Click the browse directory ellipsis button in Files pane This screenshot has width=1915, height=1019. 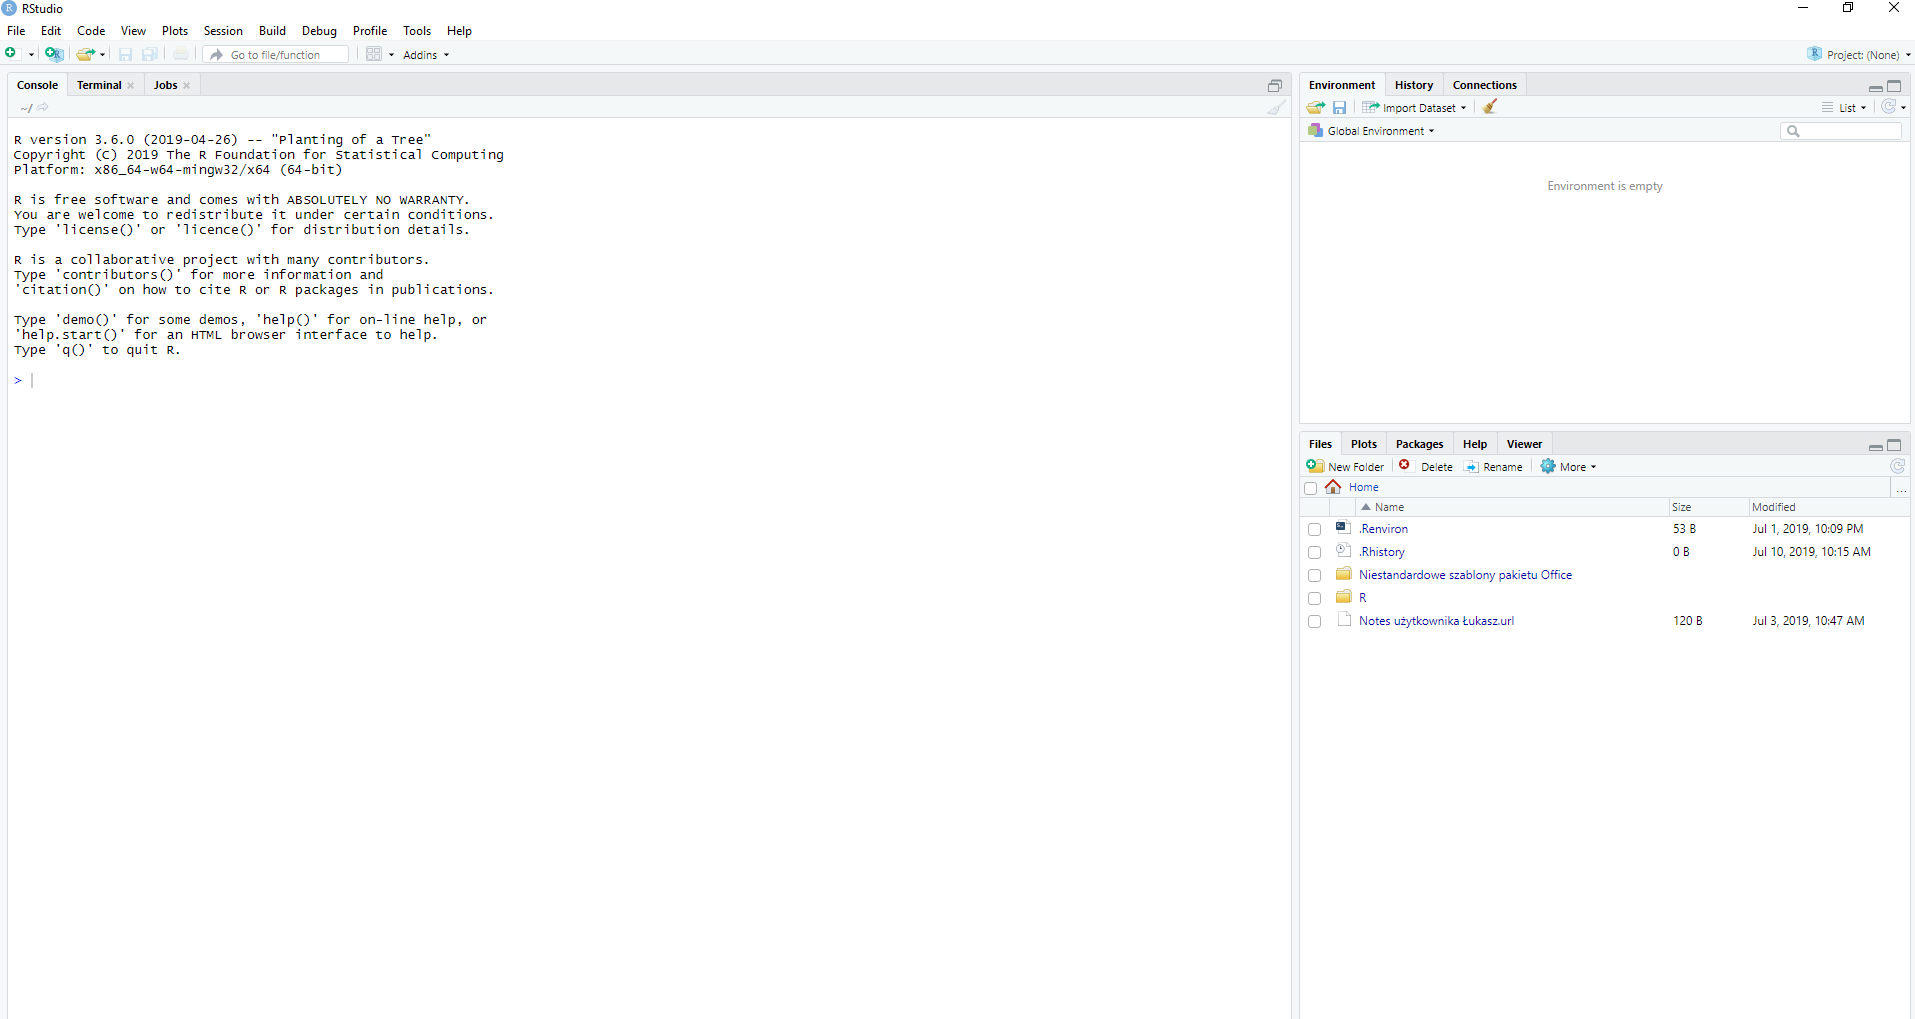coord(1901,488)
